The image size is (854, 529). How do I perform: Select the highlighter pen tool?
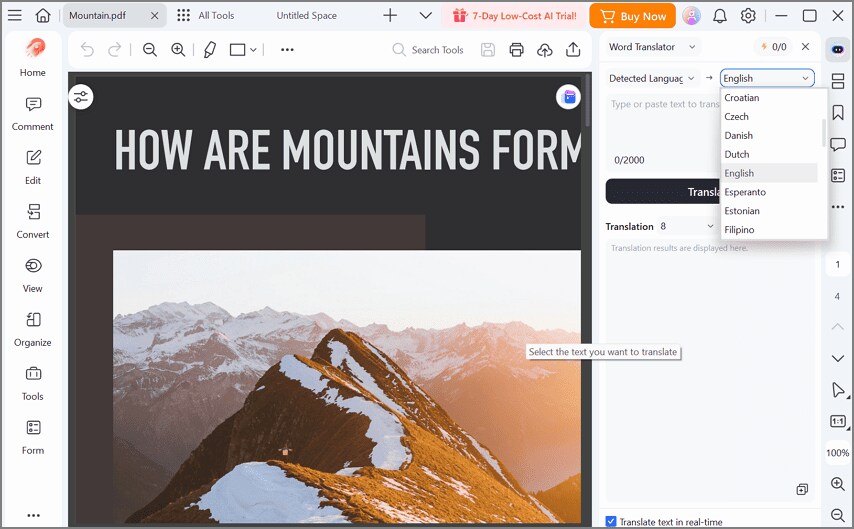(x=210, y=50)
